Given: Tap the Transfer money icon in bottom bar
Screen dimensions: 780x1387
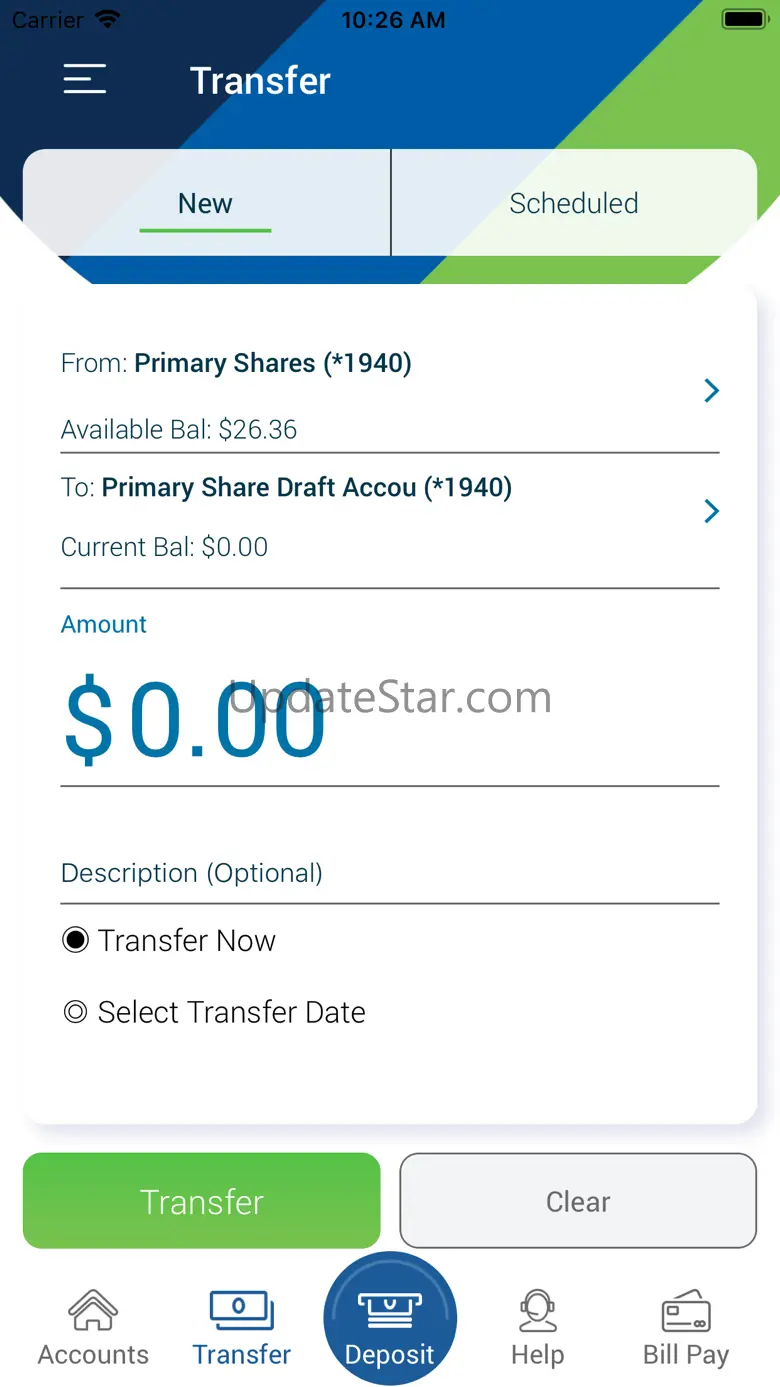Looking at the screenshot, I should pyautogui.click(x=241, y=1311).
